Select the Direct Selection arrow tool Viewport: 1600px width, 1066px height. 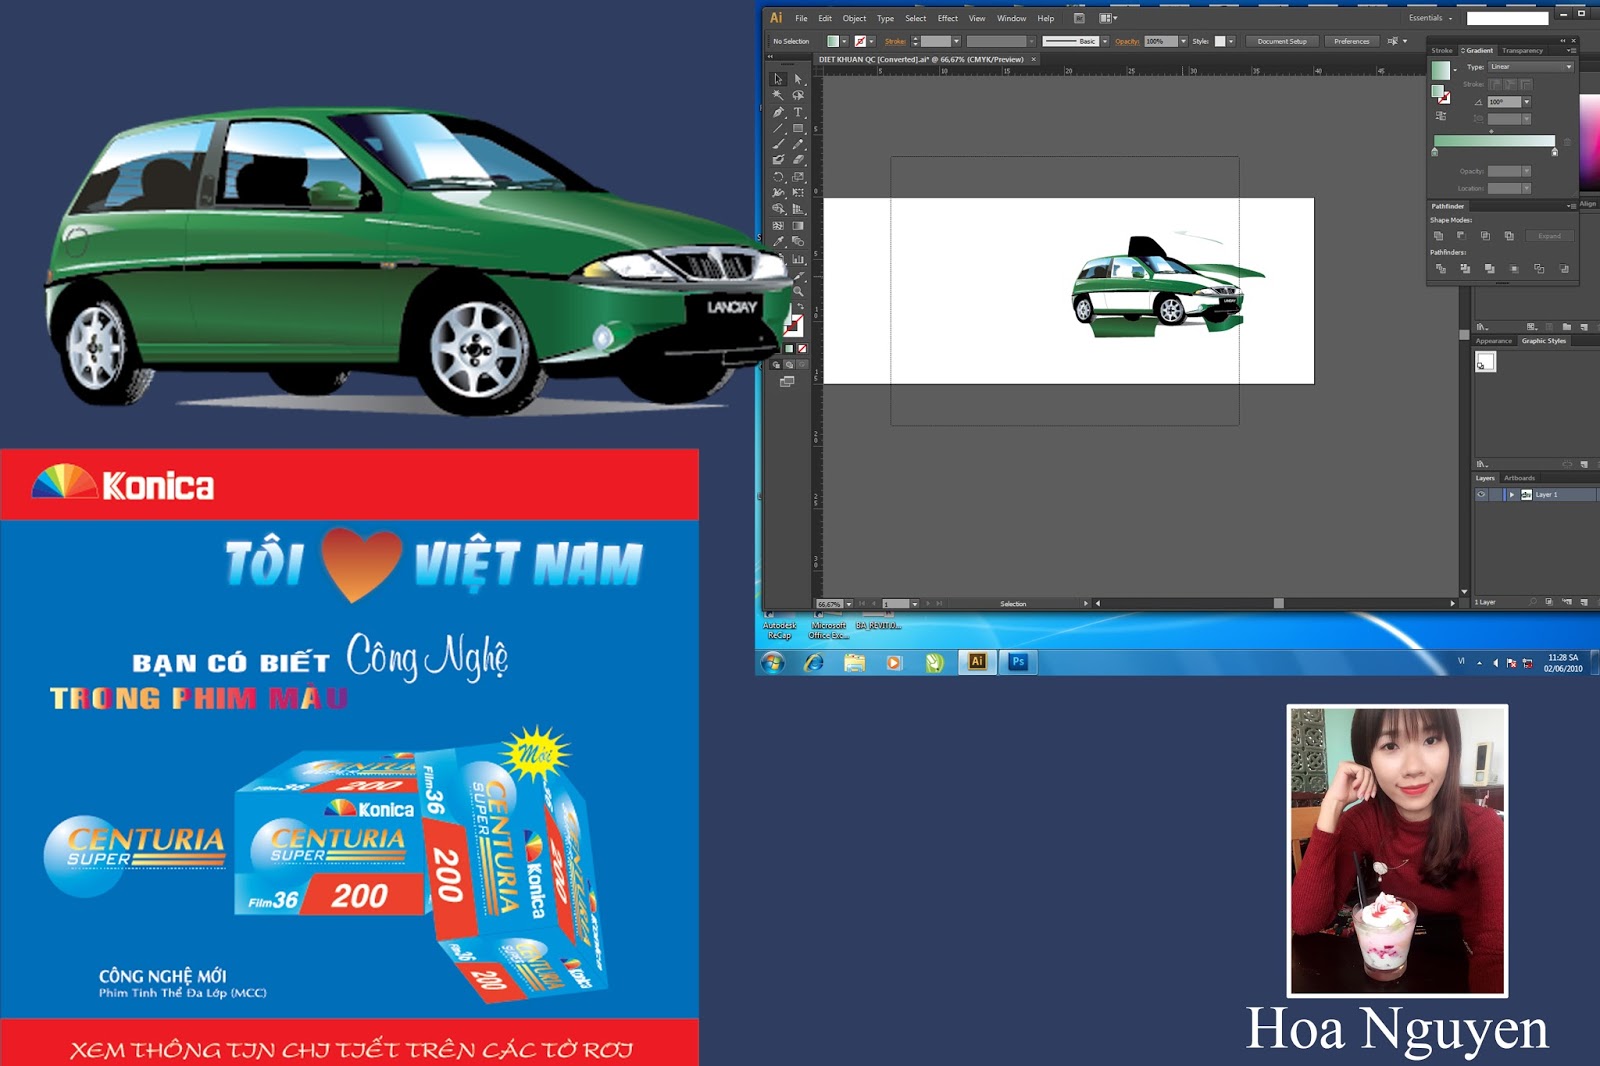pyautogui.click(x=798, y=79)
